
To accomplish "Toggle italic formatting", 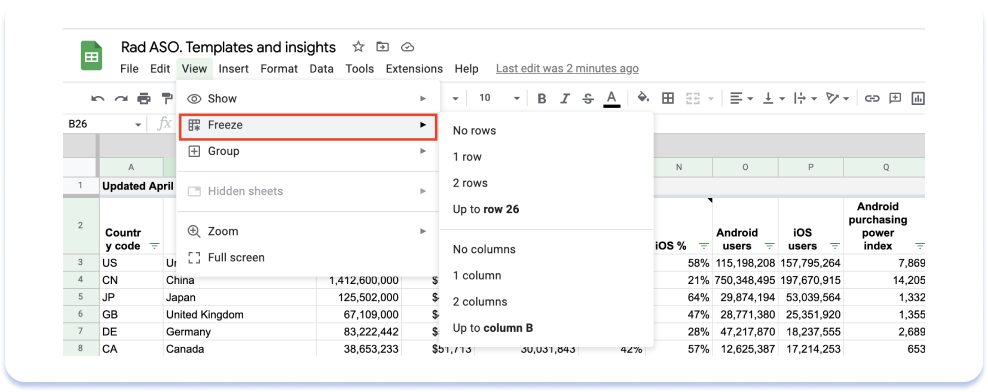I will point(565,98).
